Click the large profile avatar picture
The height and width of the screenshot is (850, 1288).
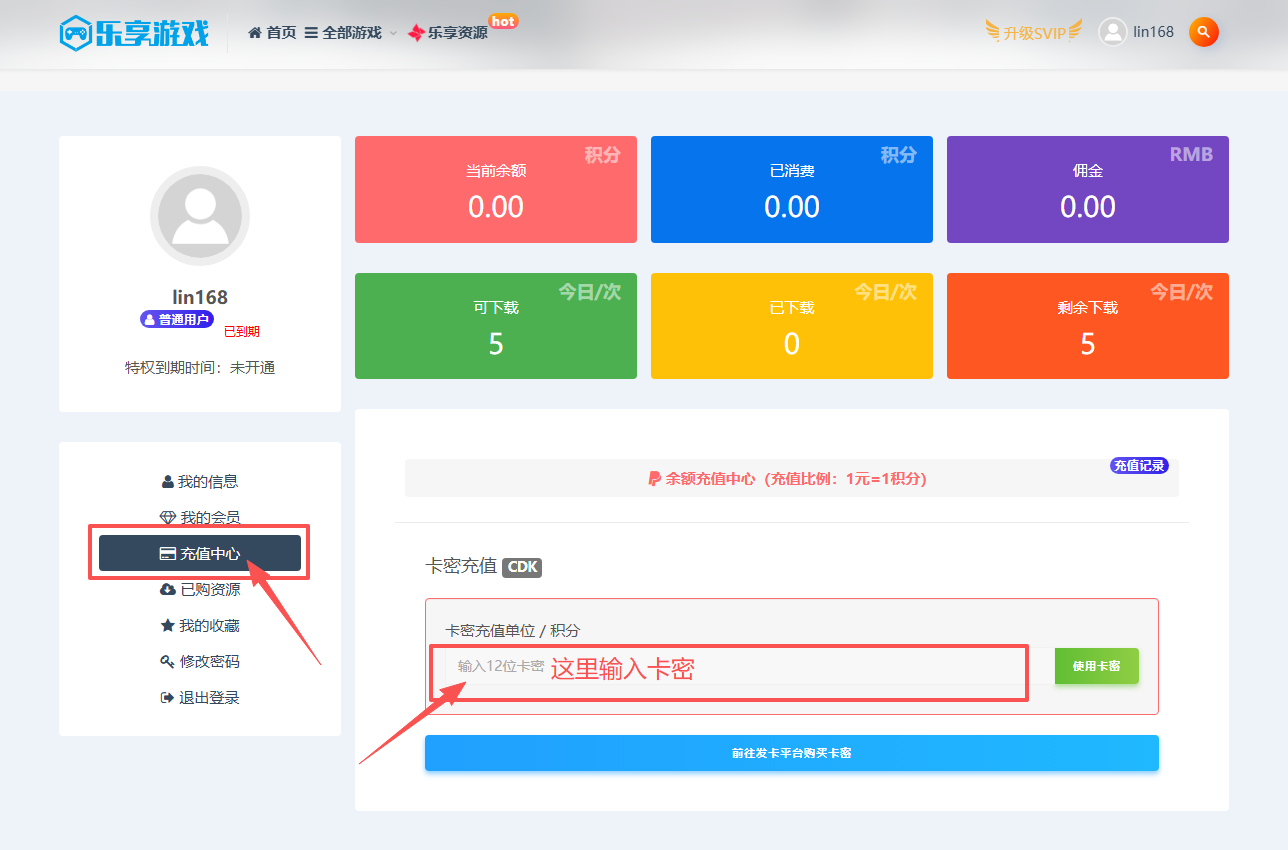click(200, 216)
